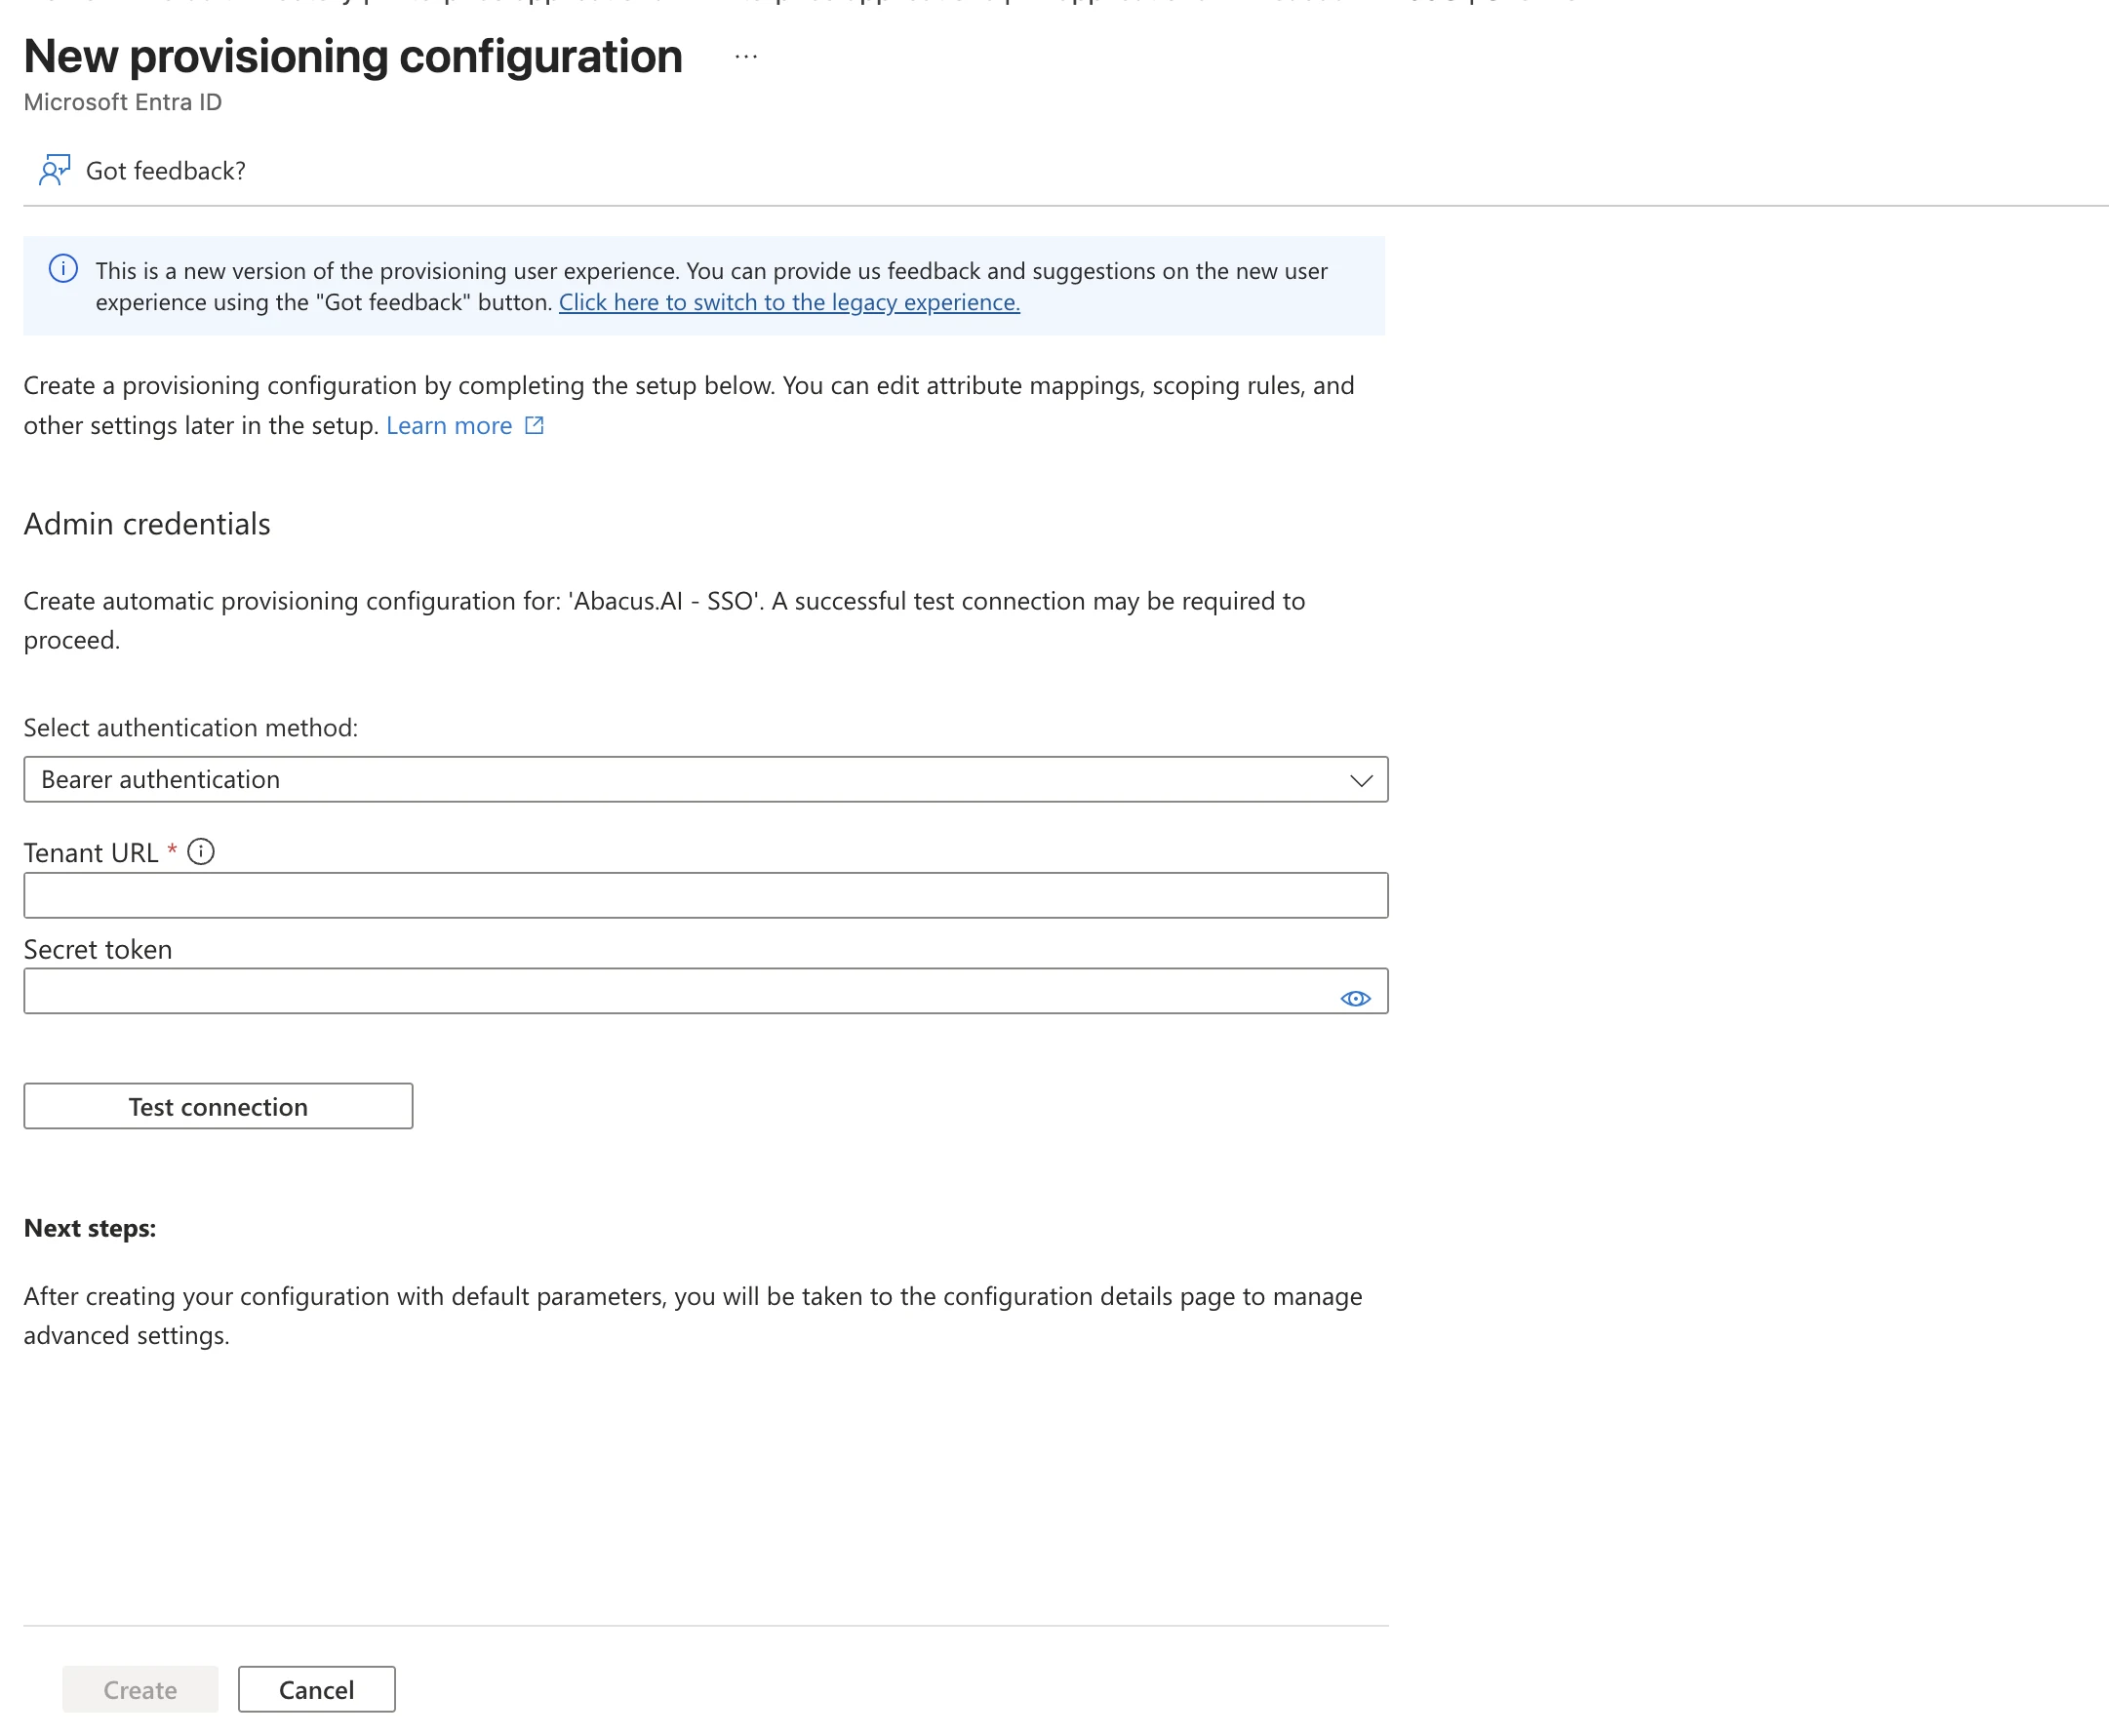Click the 'Tenant URL' label text

coord(91,853)
